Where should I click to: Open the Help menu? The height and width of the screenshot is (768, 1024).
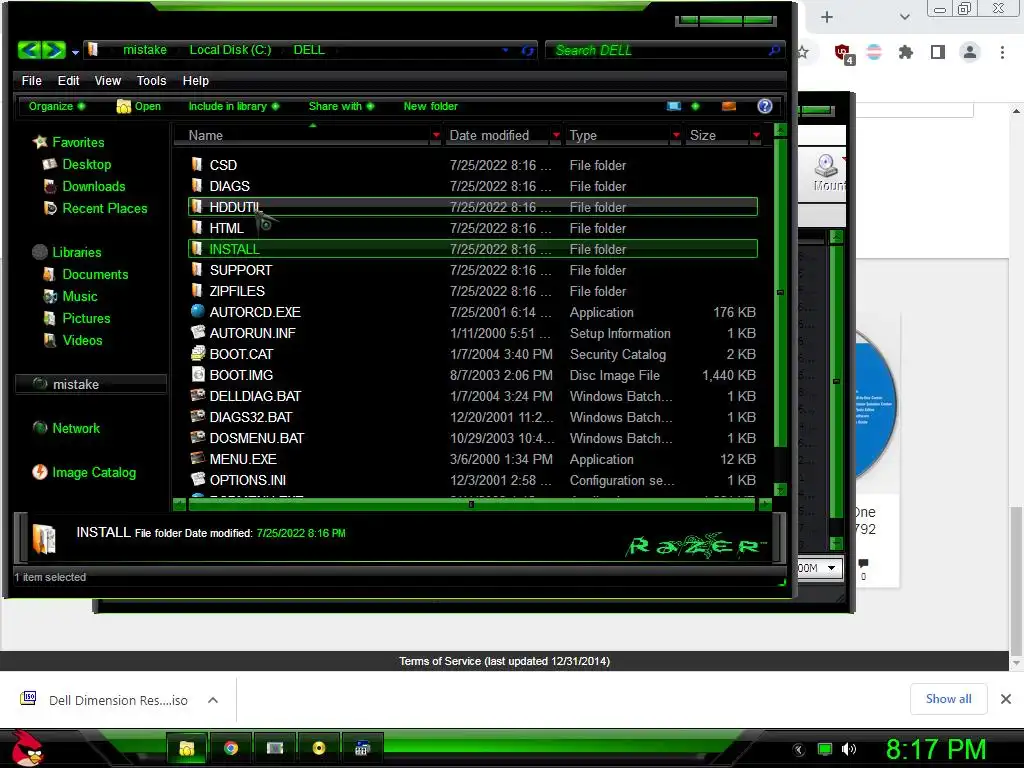195,80
